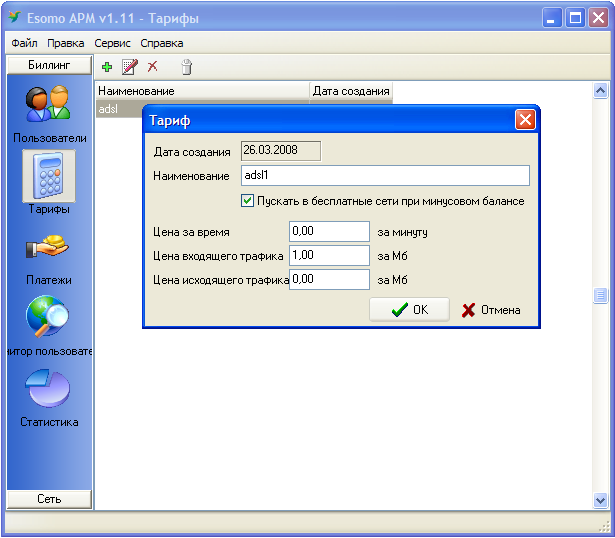Screen dimensions: 615x538
Task: Select the Тарифы calculator icon
Action: click(x=49, y=176)
